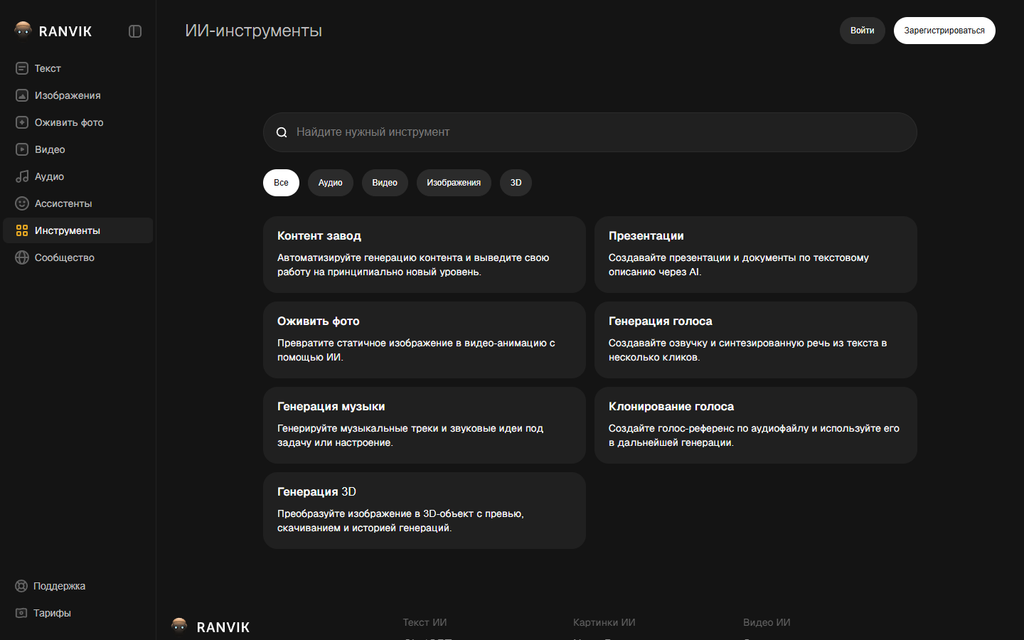Open the Текст section in sidebar
This screenshot has height=640, width=1024.
(x=78, y=68)
